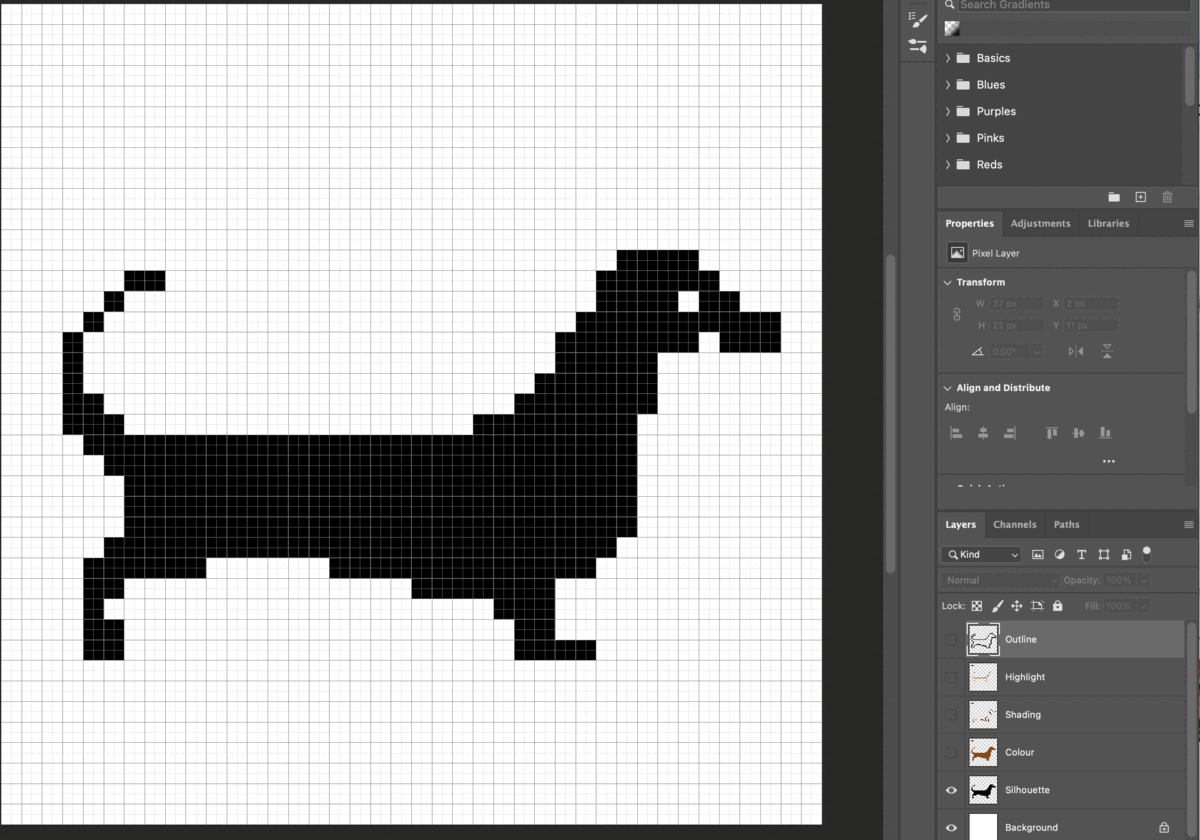Filter layers by adjustment layers icon
Viewport: 1200px width, 840px height.
[1059, 554]
